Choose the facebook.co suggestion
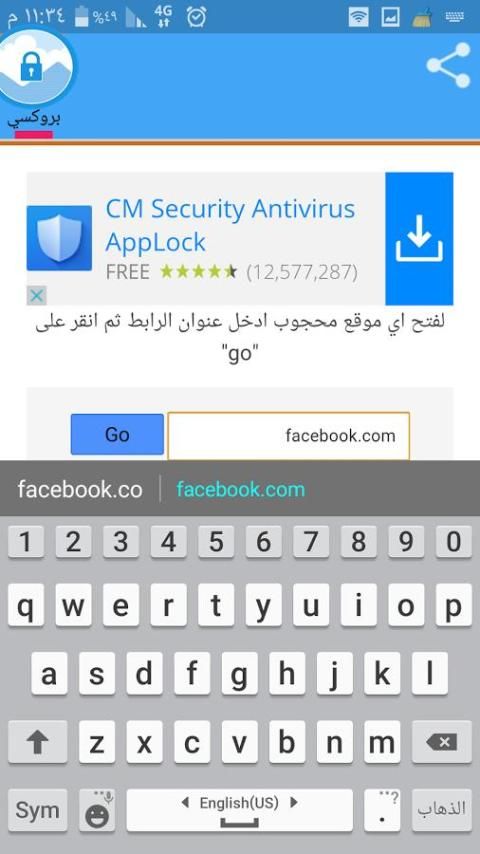The height and width of the screenshot is (854, 480). coord(80,489)
